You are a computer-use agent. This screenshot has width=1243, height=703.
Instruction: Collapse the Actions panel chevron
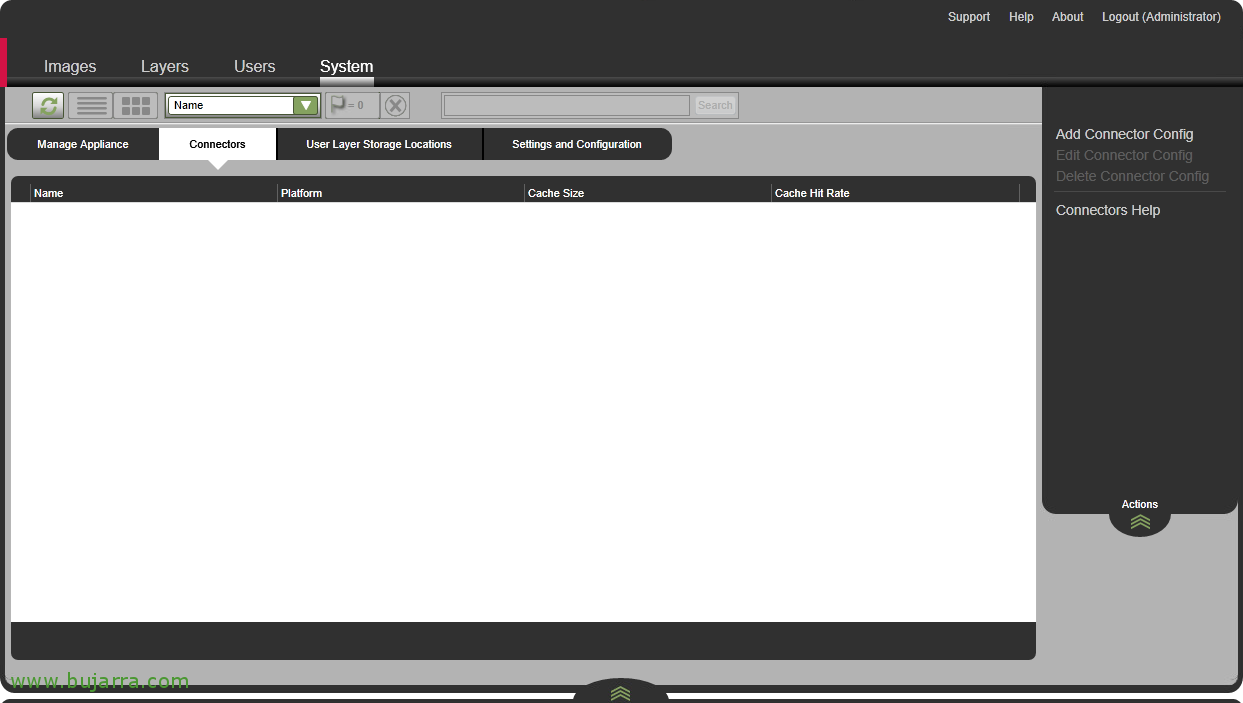(1140, 521)
